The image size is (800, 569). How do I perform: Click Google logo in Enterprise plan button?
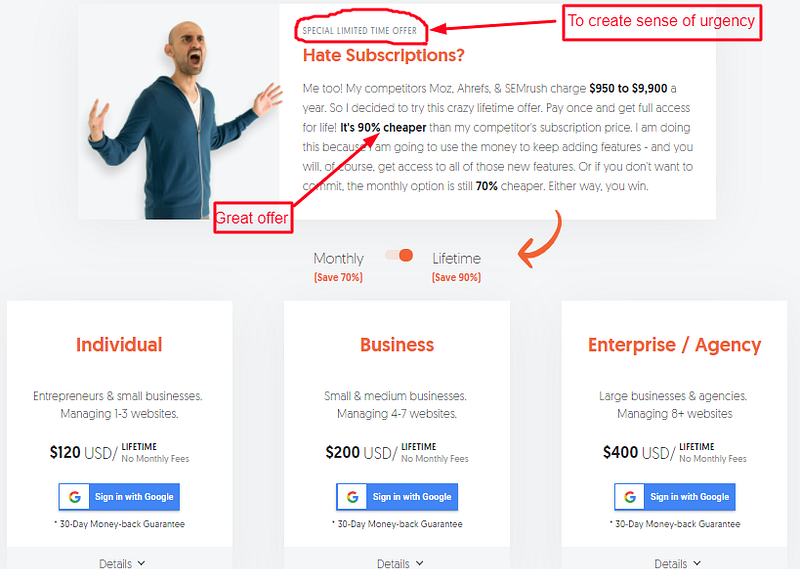tap(630, 497)
